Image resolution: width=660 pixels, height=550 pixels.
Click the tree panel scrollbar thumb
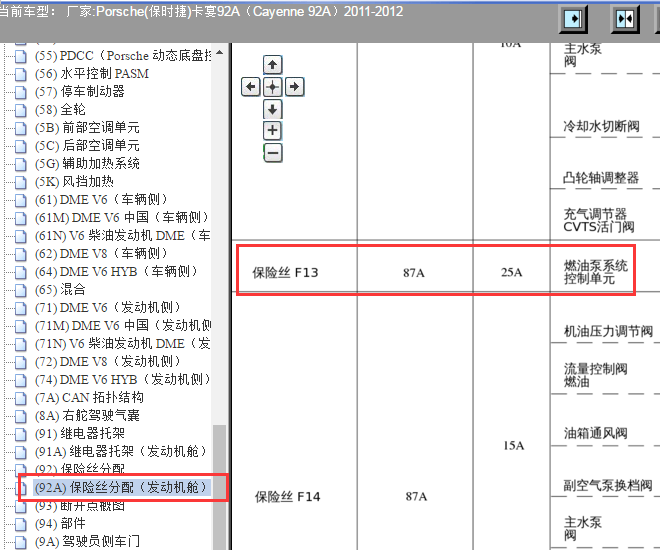click(220, 487)
